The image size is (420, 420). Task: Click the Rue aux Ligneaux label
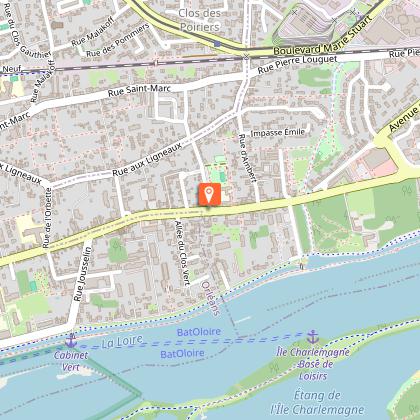pos(147,159)
